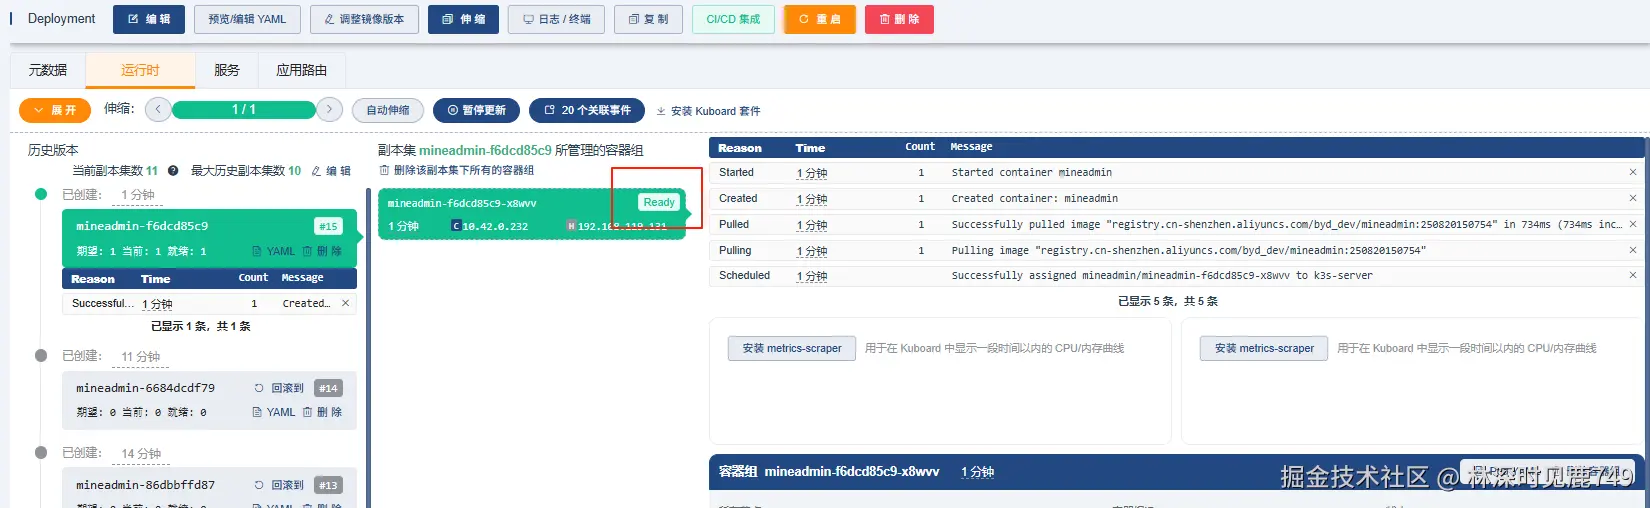Dismiss the Pulled event row
Screen dimensions: 1650x508
[x=1633, y=224]
